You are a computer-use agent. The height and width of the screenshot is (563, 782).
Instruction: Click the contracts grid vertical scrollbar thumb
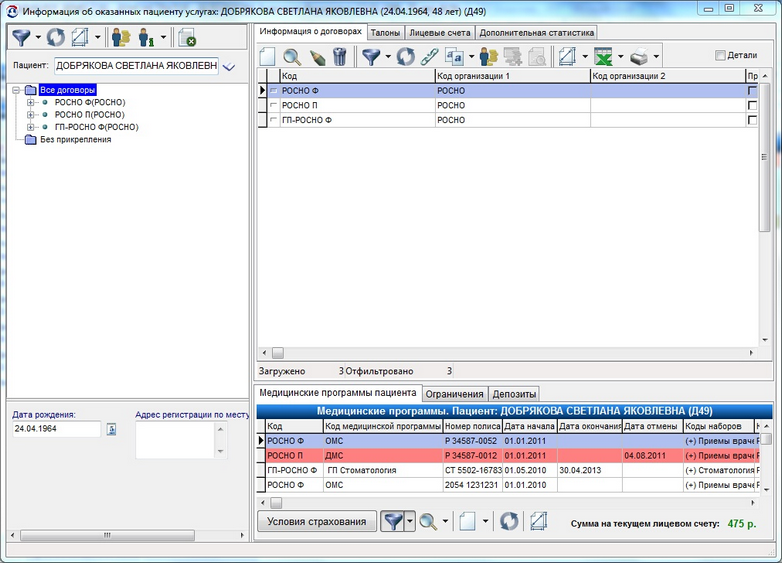(765, 156)
